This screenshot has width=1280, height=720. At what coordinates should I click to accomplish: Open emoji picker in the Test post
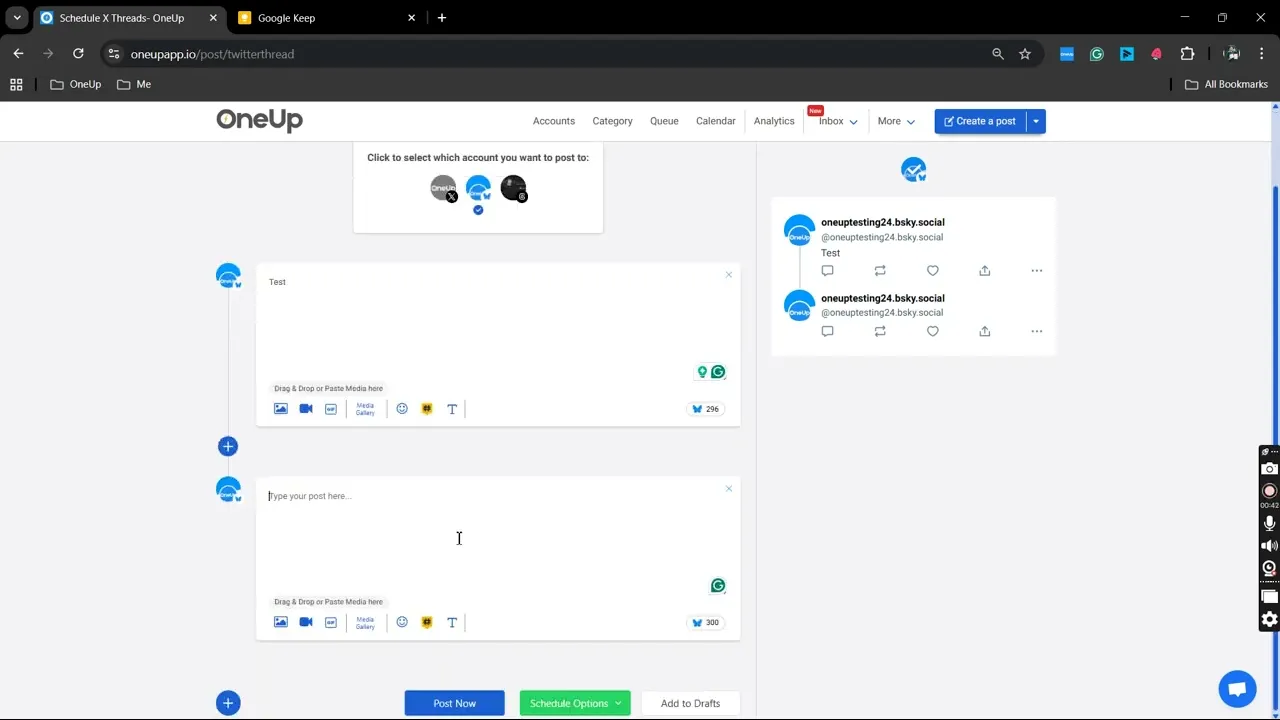click(402, 409)
